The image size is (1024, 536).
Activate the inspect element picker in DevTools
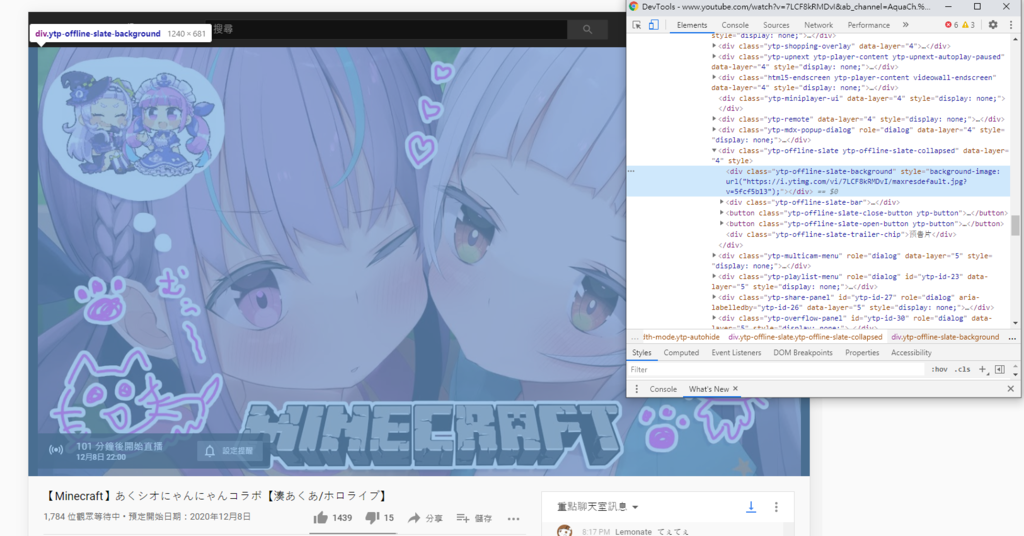(x=637, y=25)
